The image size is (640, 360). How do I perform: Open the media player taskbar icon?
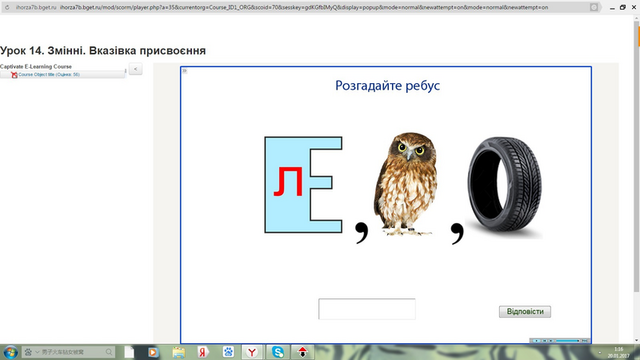pos(153,352)
